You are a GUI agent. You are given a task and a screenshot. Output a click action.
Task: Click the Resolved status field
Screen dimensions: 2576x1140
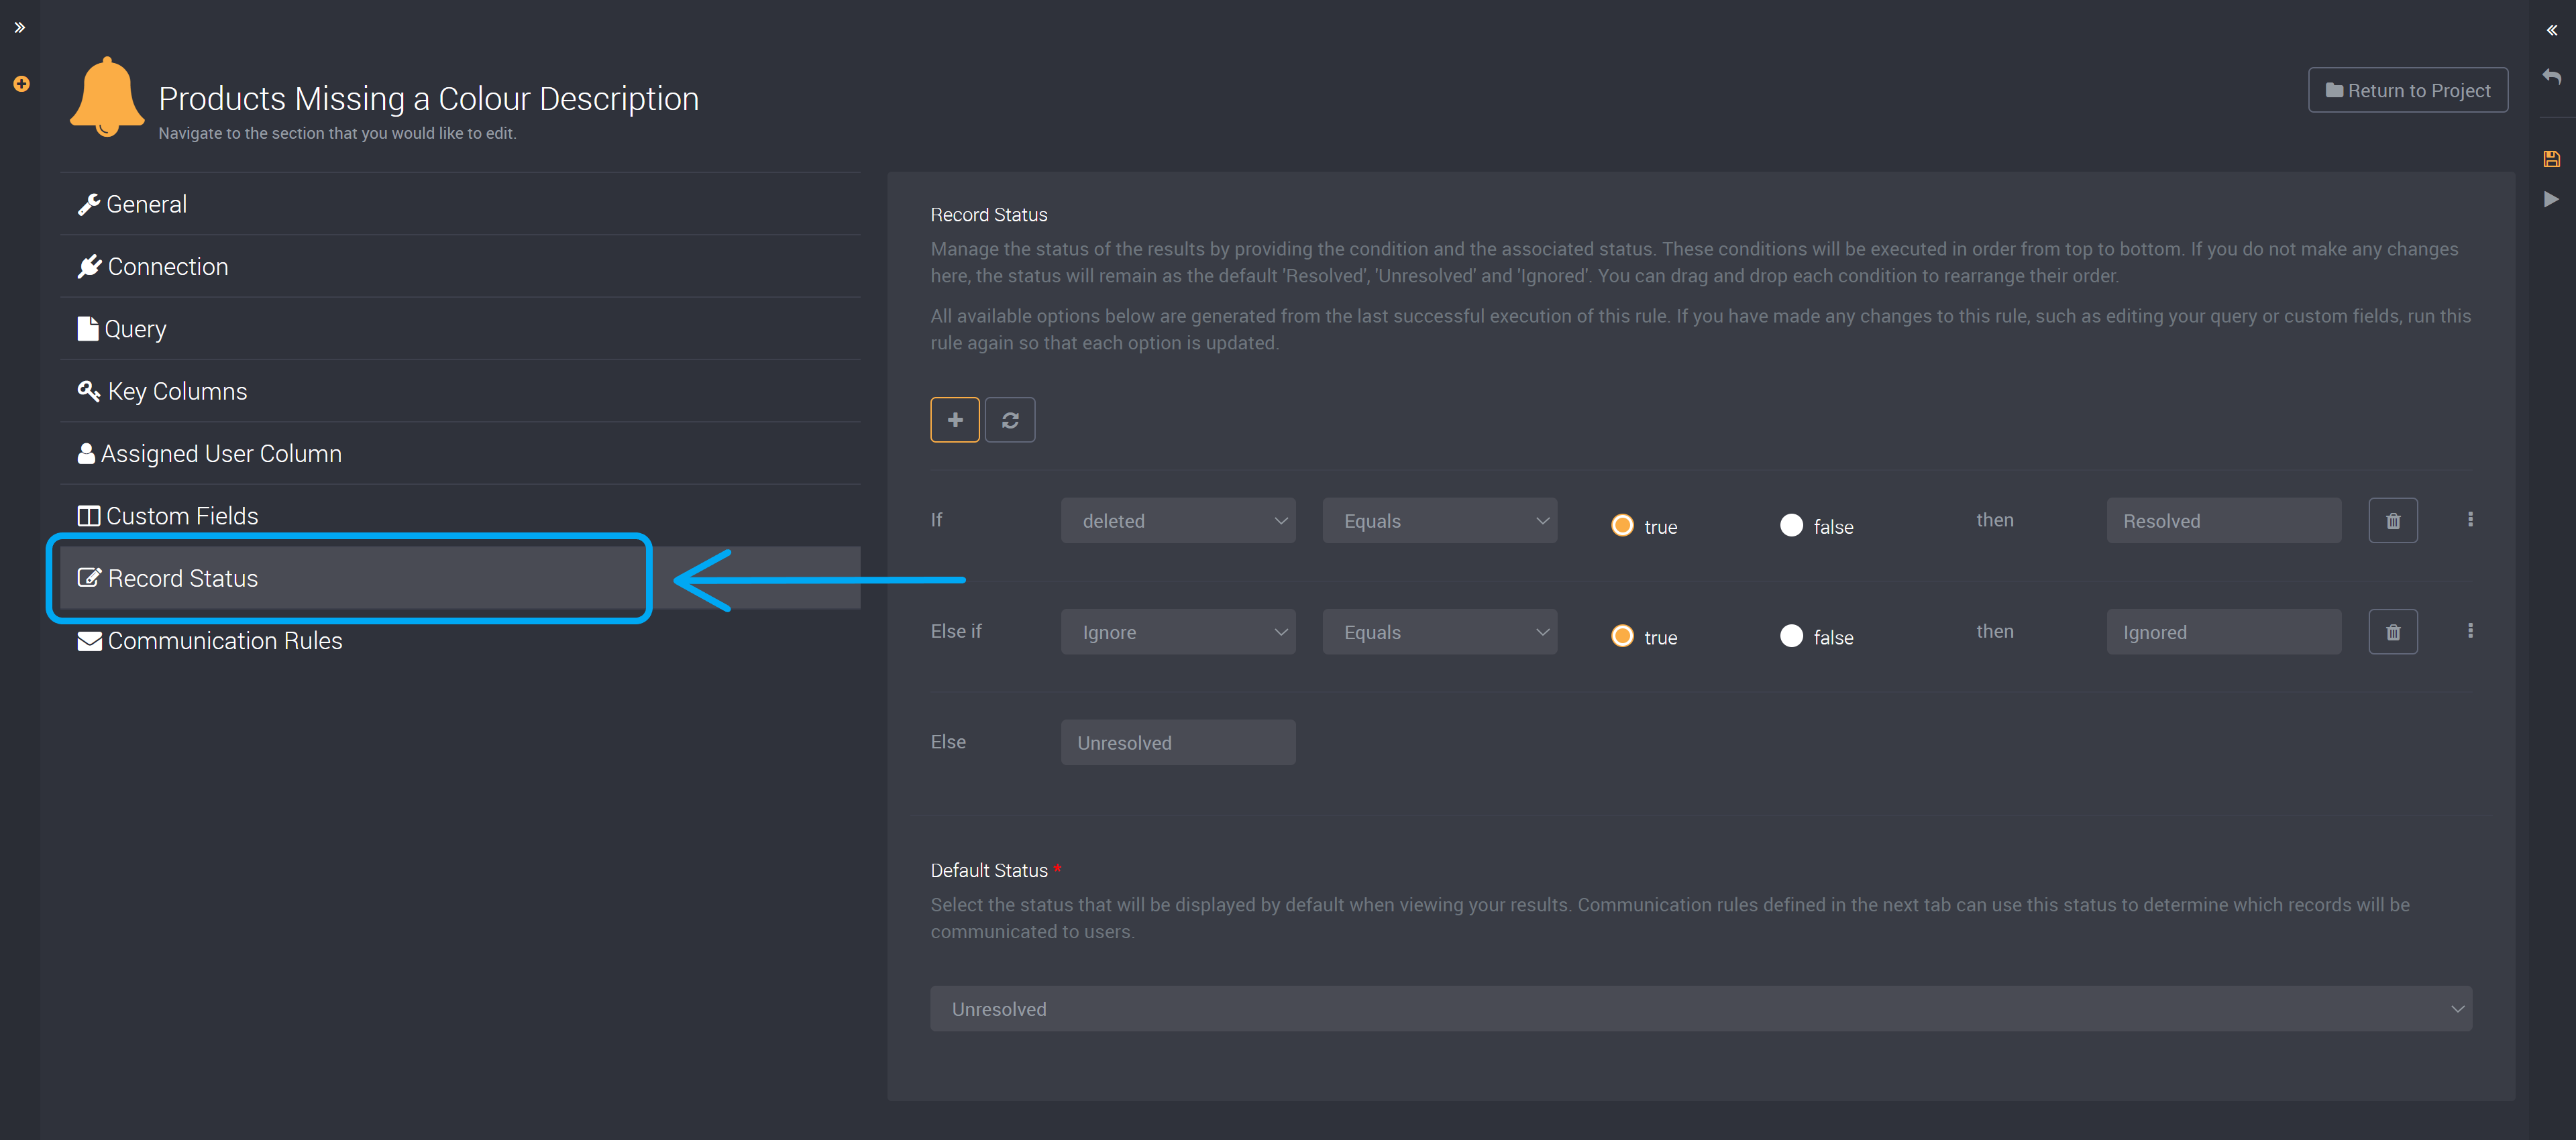point(2223,521)
